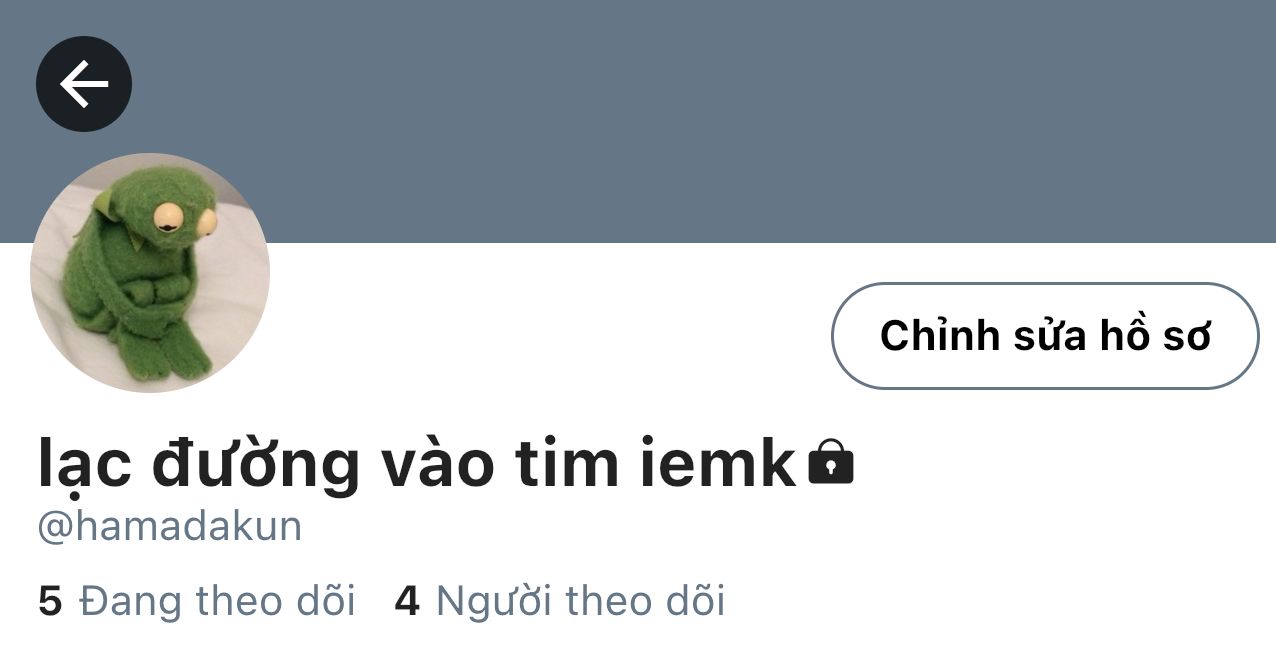The height and width of the screenshot is (658, 1276).
Task: Tap the gray header banner image
Action: click(x=700, y=120)
